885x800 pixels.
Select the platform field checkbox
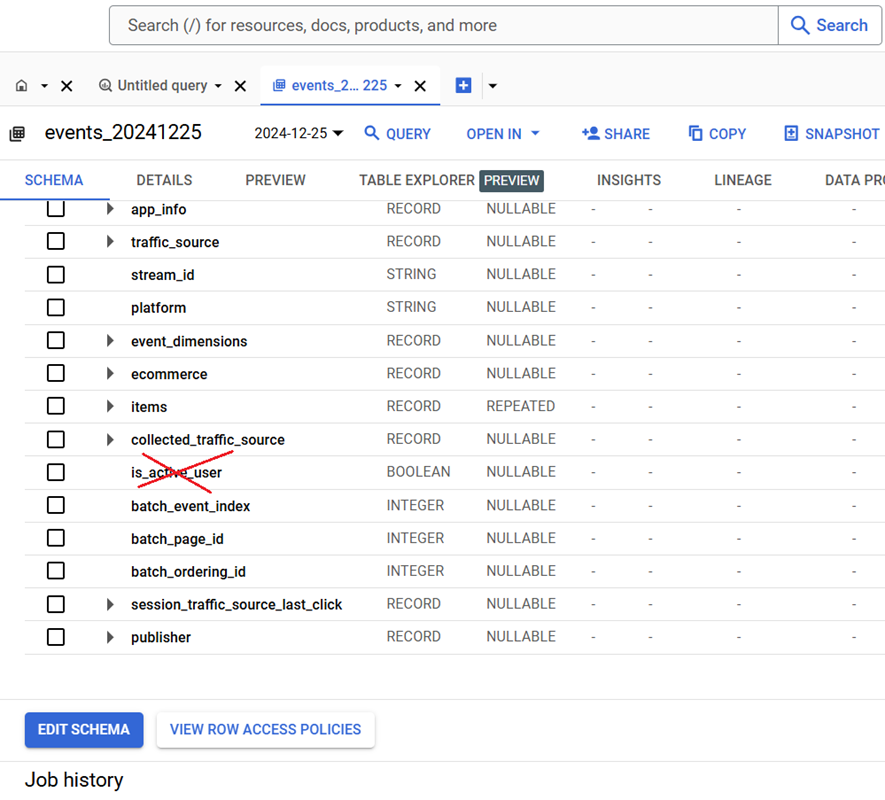[x=56, y=308]
